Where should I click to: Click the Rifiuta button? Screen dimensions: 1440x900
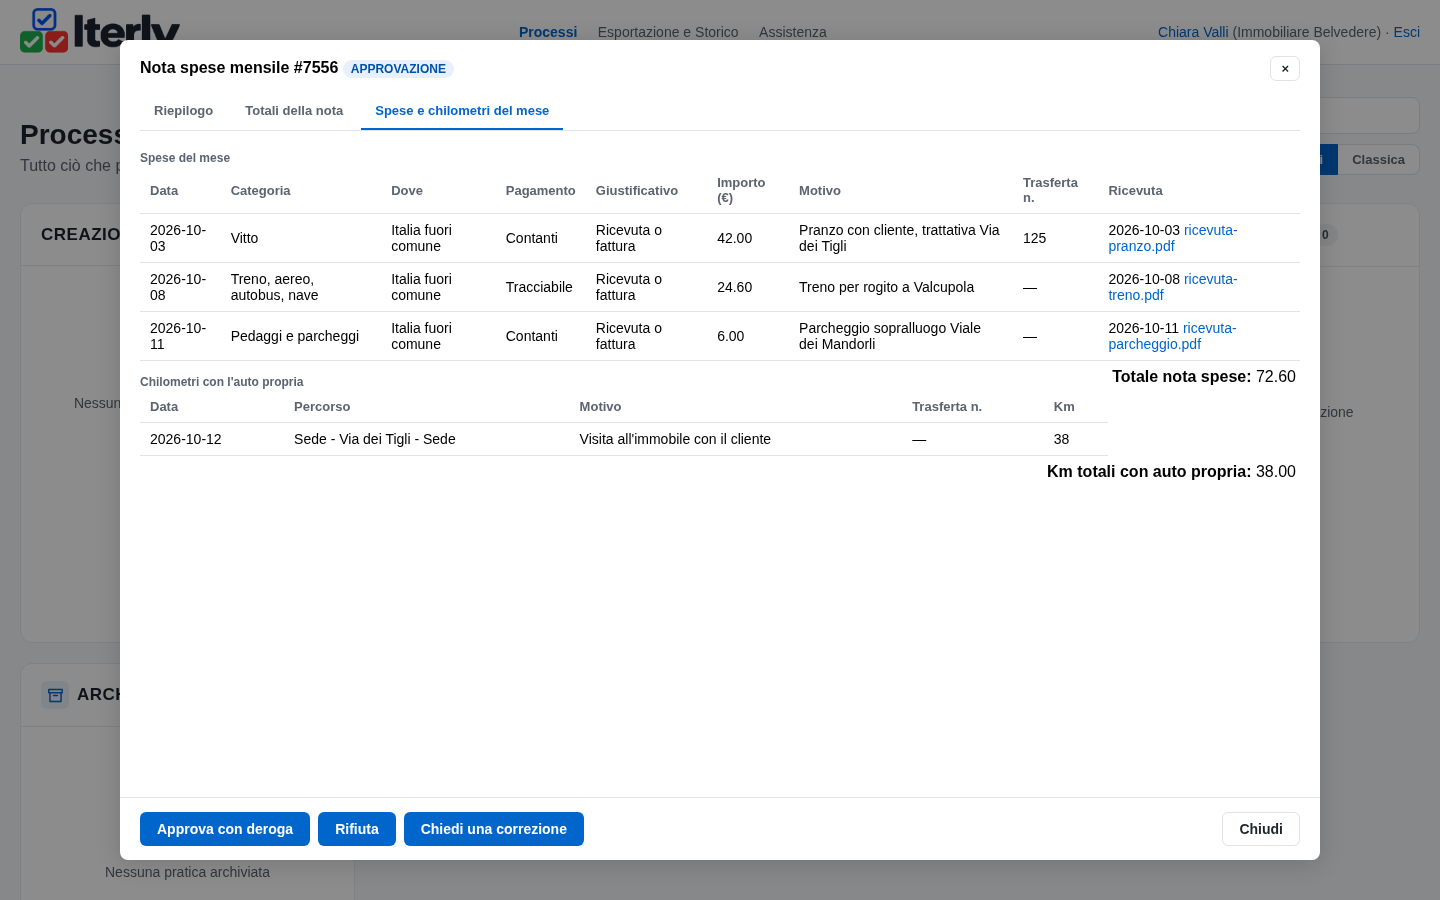click(x=357, y=829)
